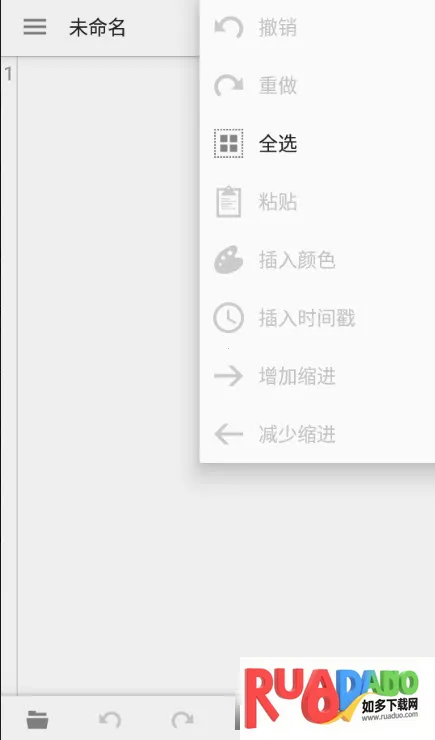
Task: Choose 重做 from the popup menu
Action: click(x=317, y=85)
